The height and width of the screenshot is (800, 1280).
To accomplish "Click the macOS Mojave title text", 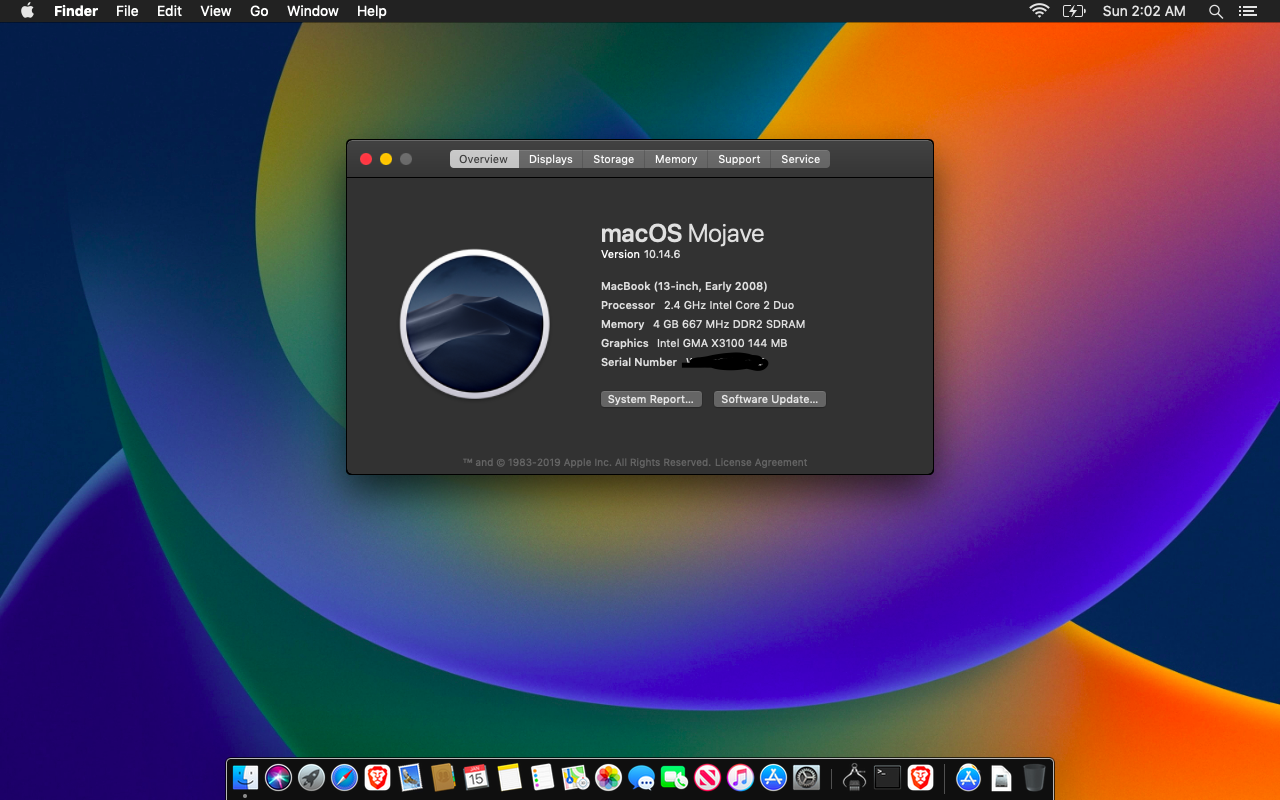I will (682, 233).
